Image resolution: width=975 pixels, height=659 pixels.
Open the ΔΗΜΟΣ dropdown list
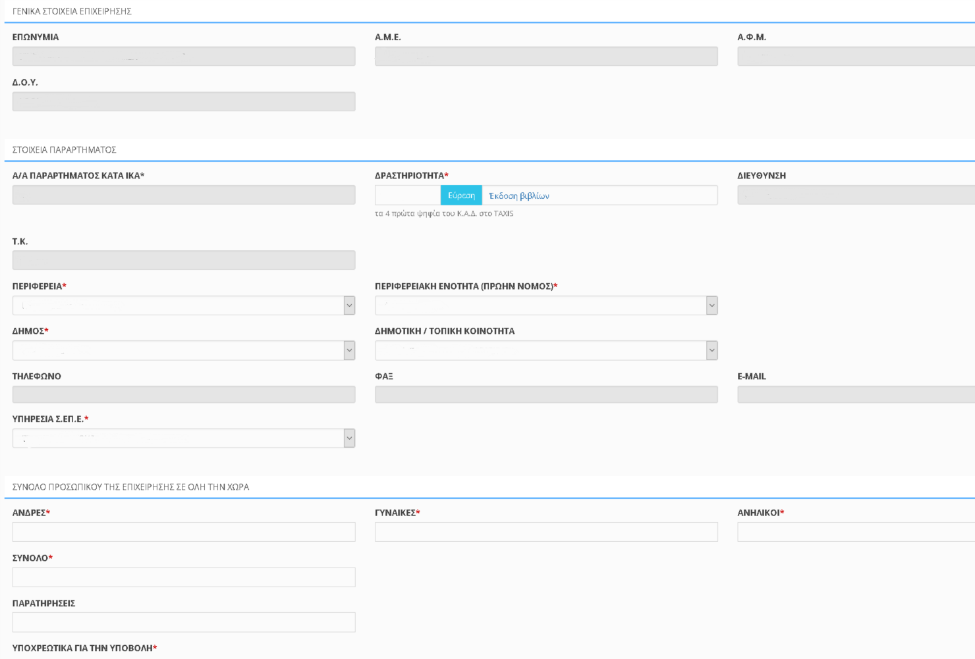183,350
